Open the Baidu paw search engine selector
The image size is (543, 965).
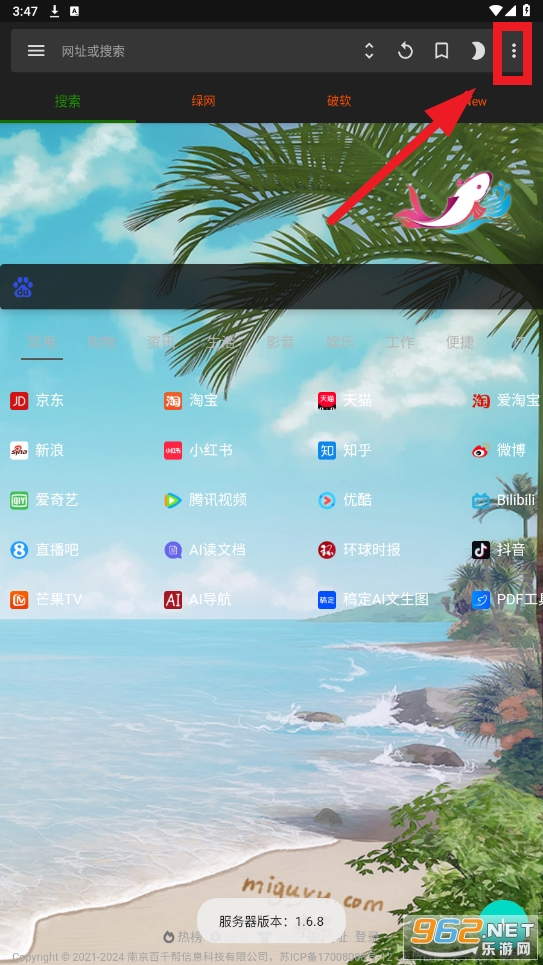(x=23, y=287)
